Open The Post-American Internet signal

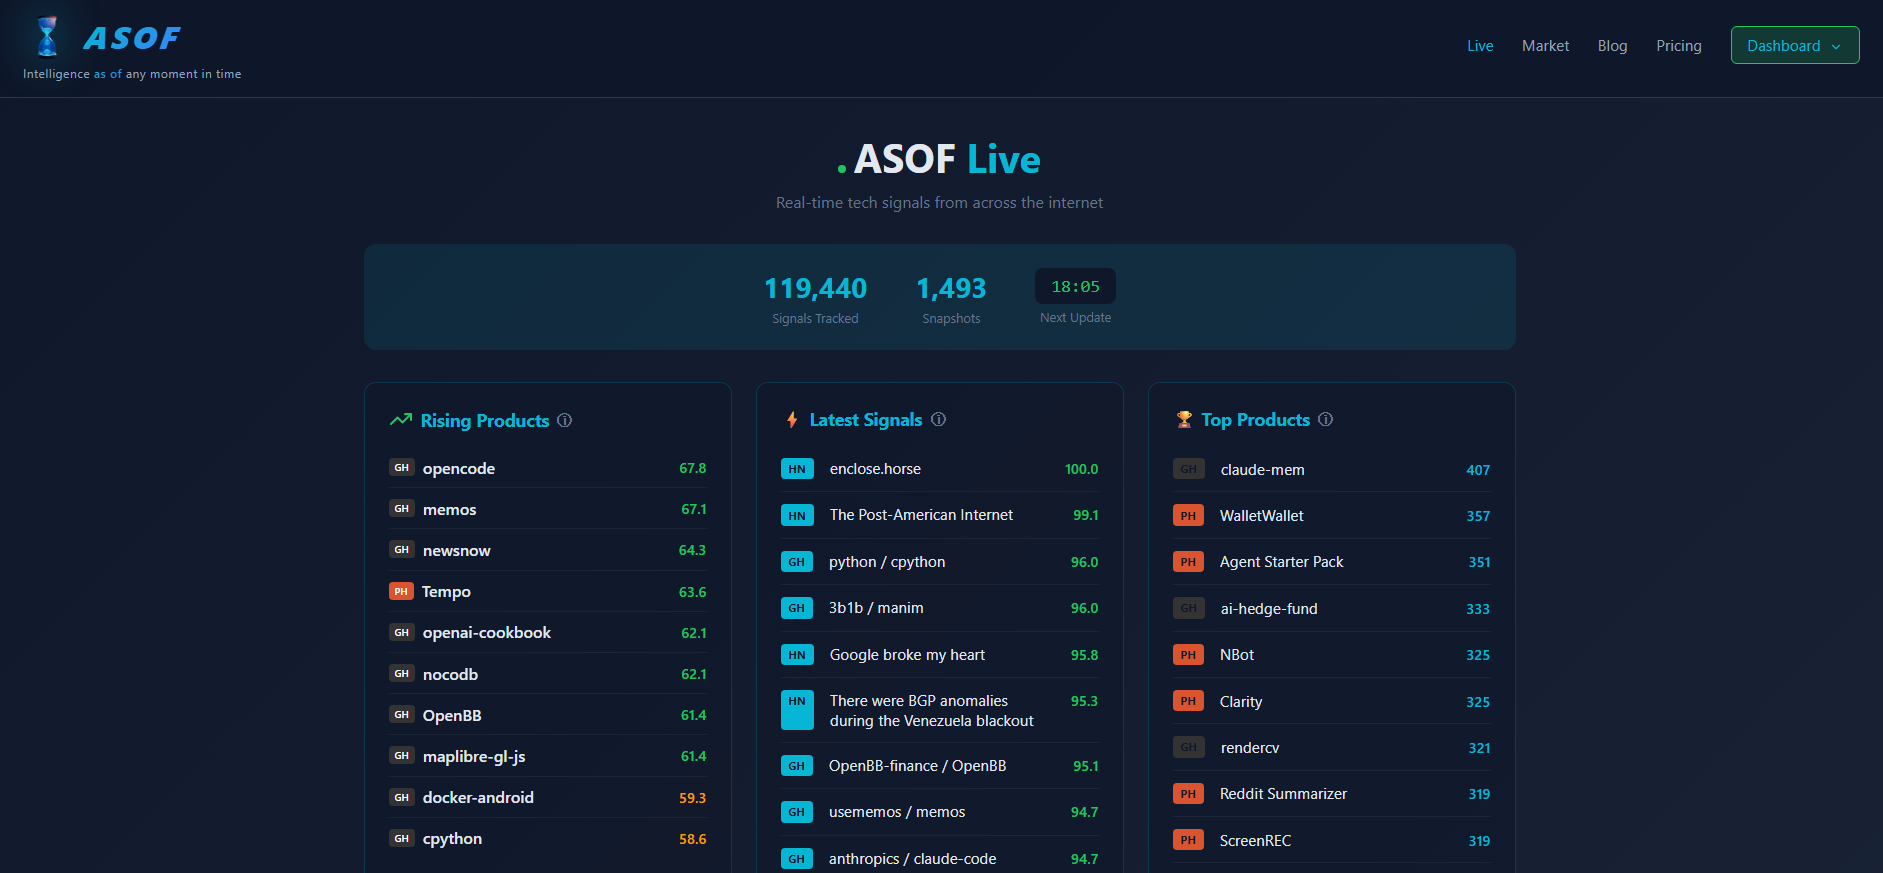921,515
